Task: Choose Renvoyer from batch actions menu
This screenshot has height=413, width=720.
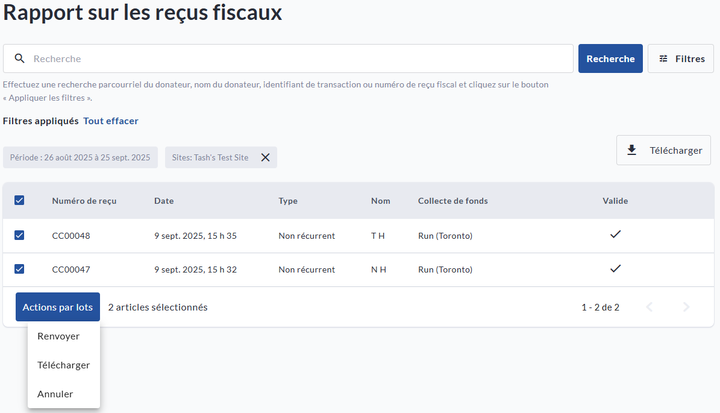Action: click(58, 336)
